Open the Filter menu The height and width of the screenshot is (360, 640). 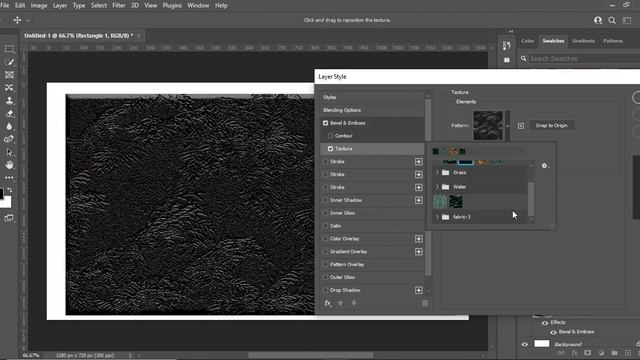(x=119, y=6)
